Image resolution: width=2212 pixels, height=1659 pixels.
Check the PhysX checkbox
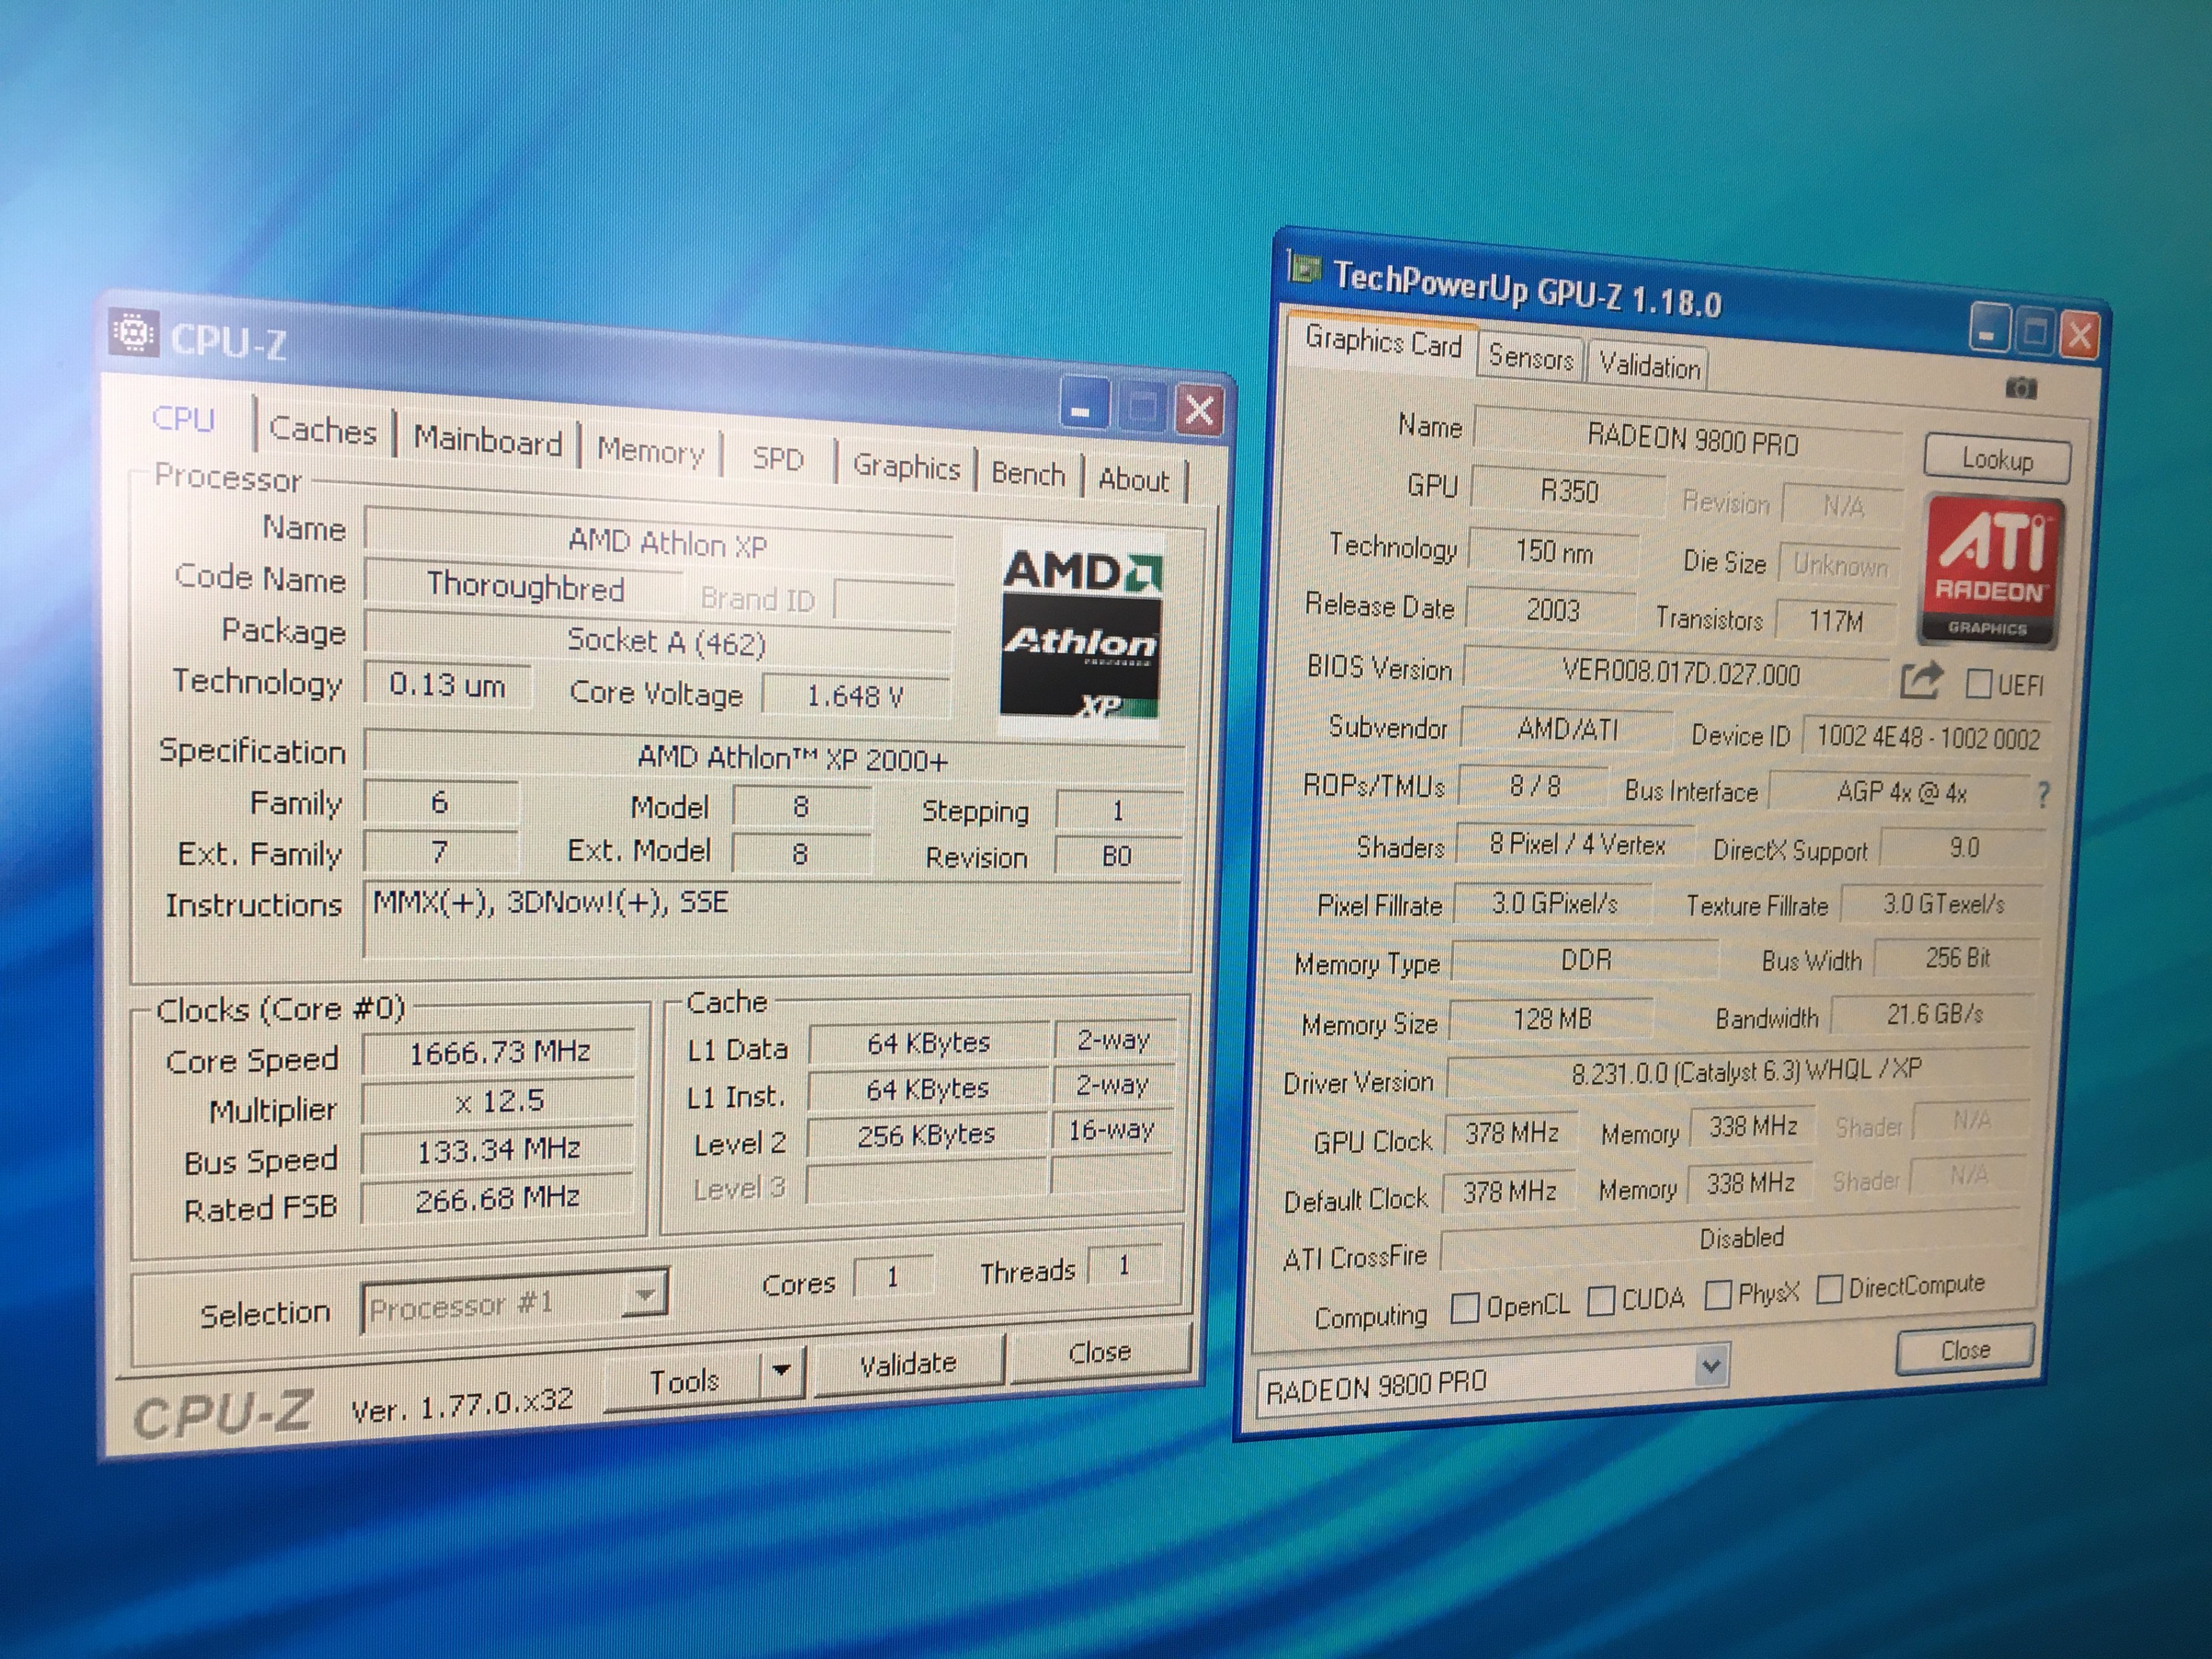(1718, 1295)
